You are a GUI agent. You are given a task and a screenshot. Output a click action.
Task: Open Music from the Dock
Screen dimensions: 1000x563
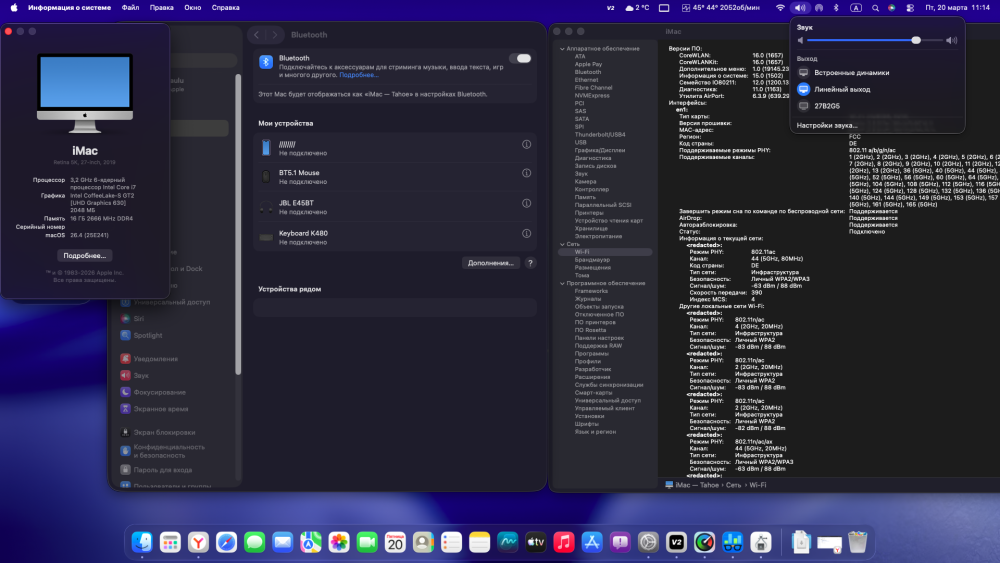564,542
